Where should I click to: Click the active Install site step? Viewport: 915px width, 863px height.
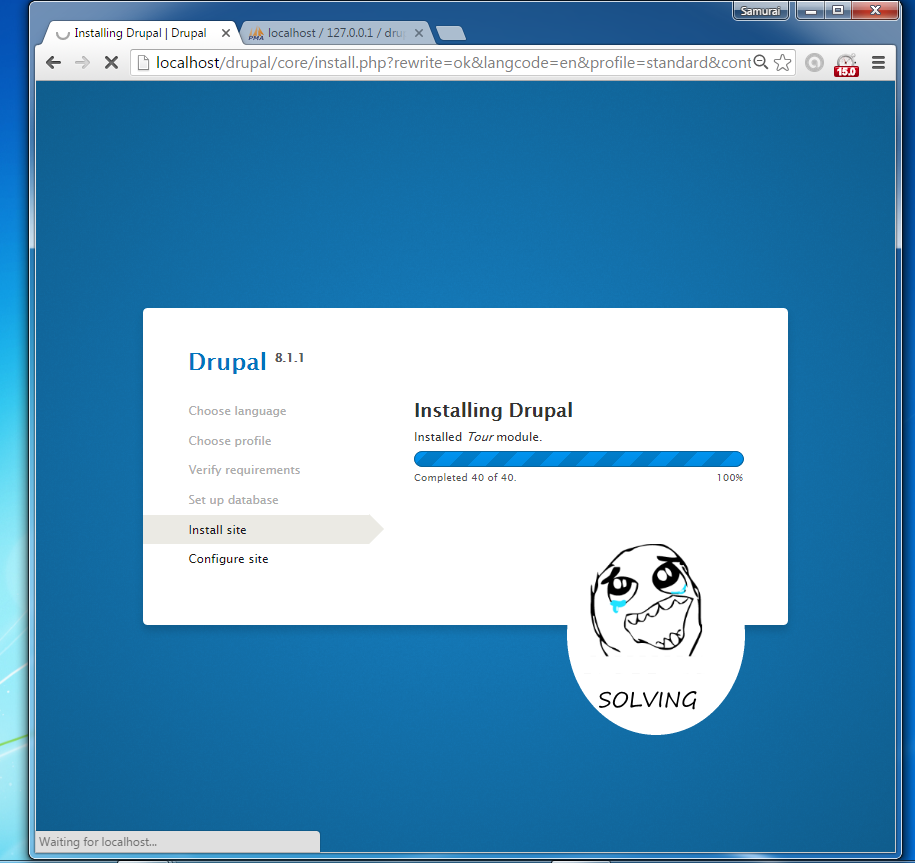(263, 529)
